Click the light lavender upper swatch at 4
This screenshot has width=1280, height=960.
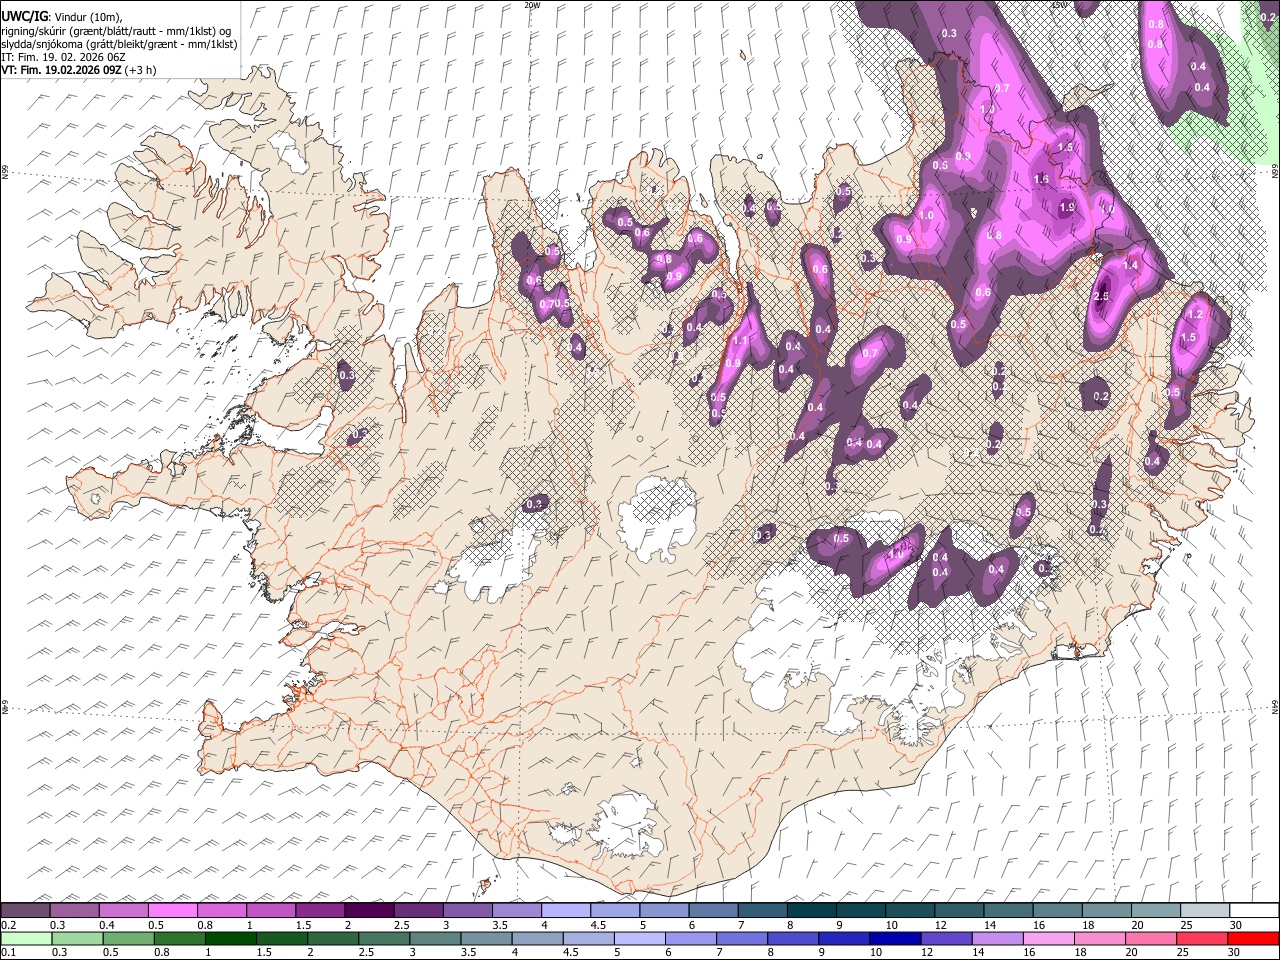tap(565, 911)
